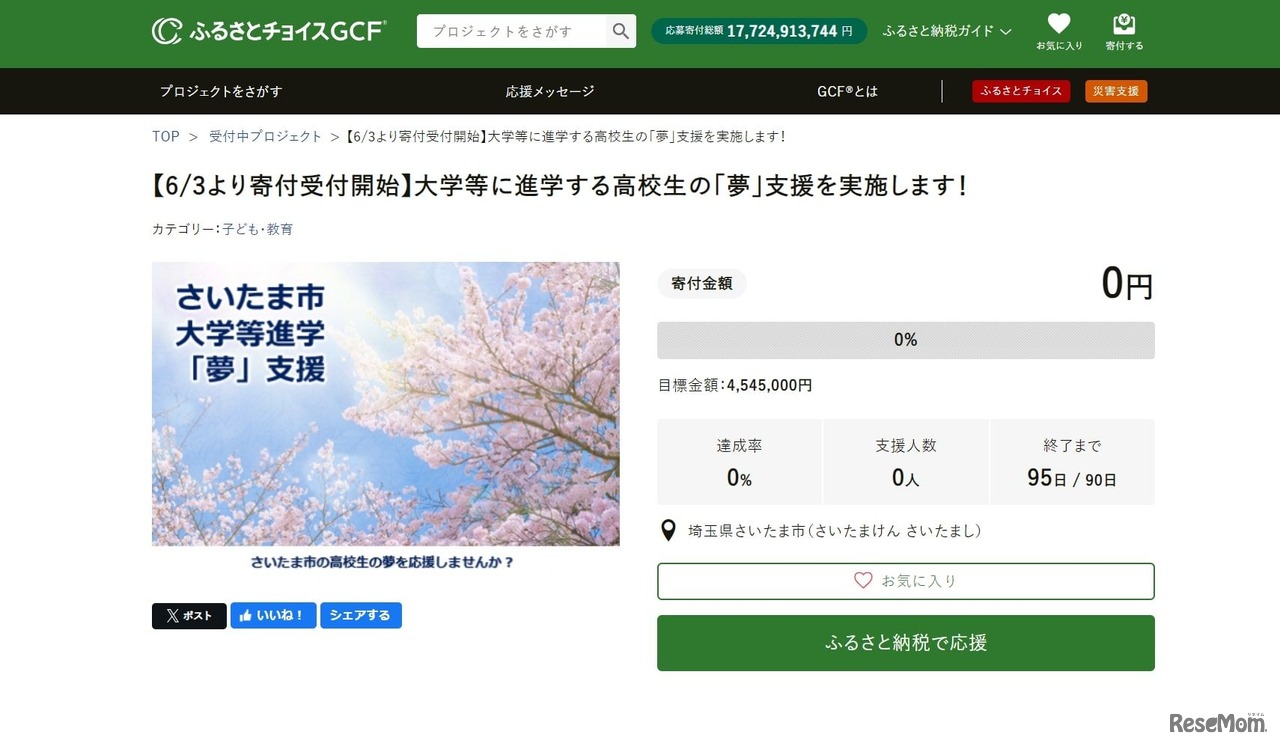This screenshot has width=1280, height=746.
Task: Click the シェアする button
Action: tap(361, 616)
